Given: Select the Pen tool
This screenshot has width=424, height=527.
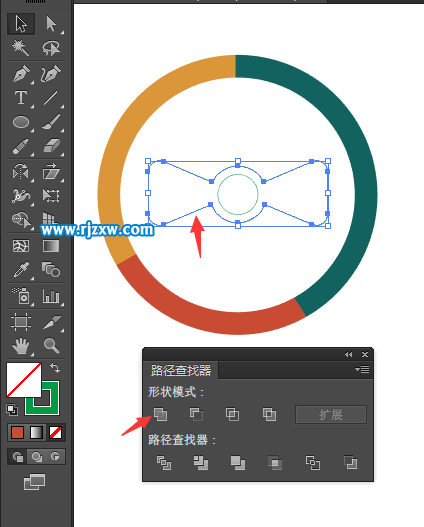Looking at the screenshot, I should [x=21, y=74].
